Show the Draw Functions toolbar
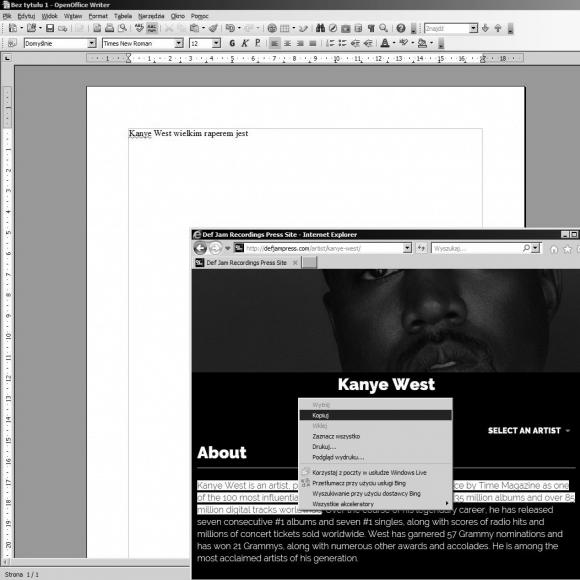Image resolution: width=580 pixels, height=580 pixels. tap(303, 28)
